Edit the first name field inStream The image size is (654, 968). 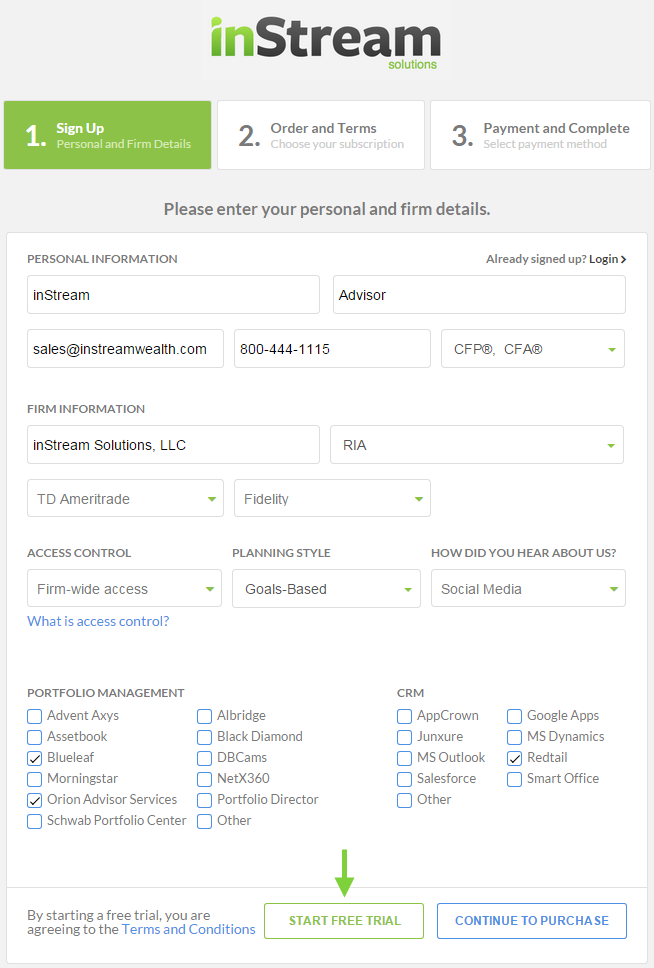(x=174, y=294)
